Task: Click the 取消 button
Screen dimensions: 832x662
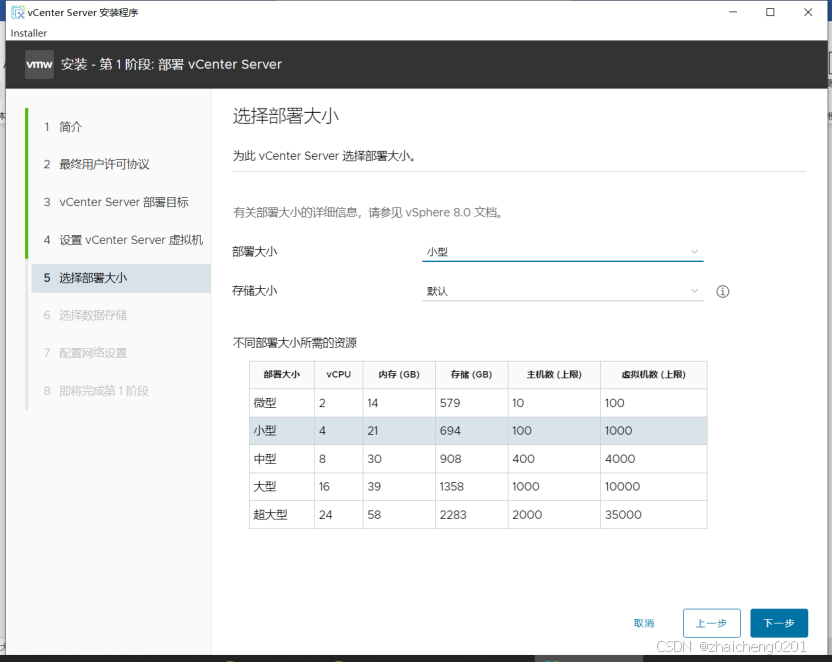Action: 644,623
